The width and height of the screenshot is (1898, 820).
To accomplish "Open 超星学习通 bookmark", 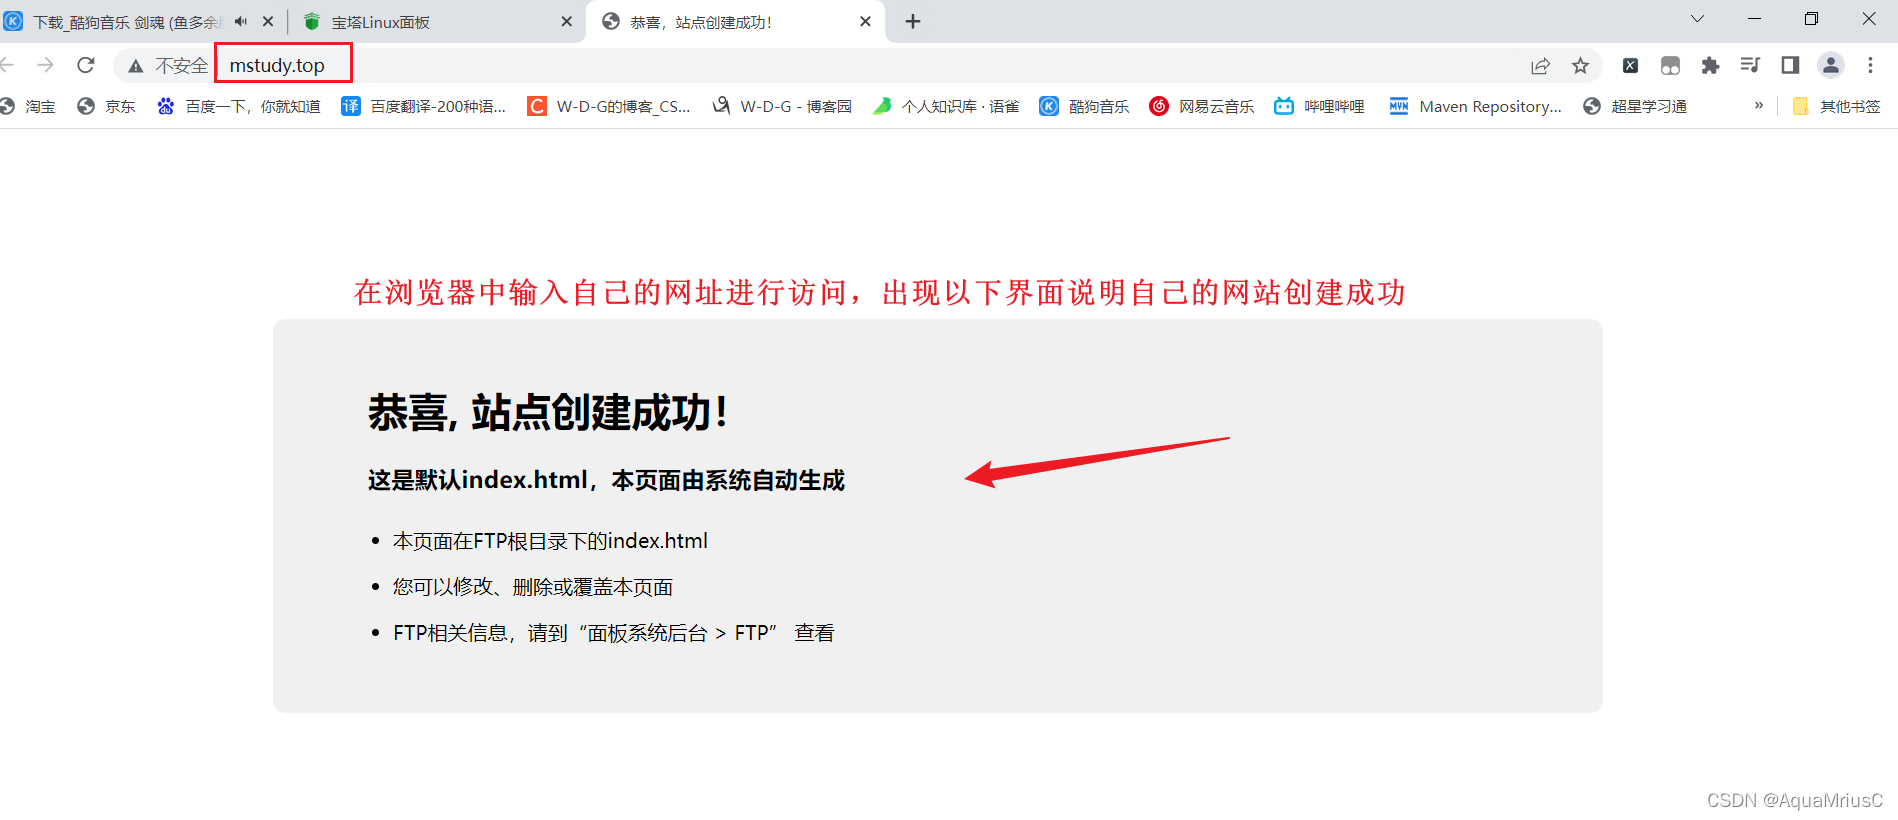I will (1635, 106).
